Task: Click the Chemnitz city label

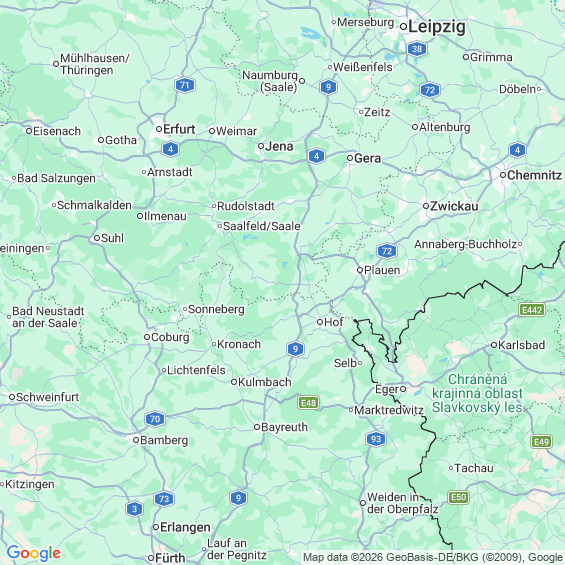Action: (534, 175)
